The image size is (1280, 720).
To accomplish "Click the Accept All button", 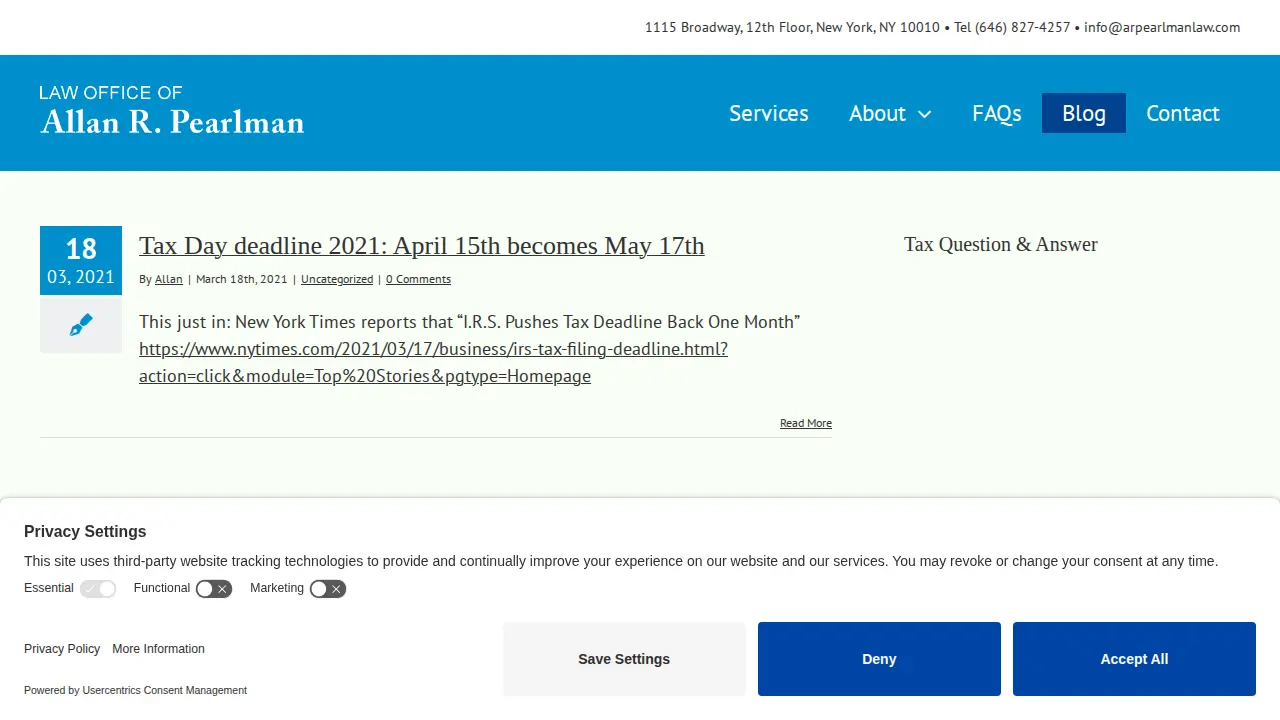I will 1134,659.
